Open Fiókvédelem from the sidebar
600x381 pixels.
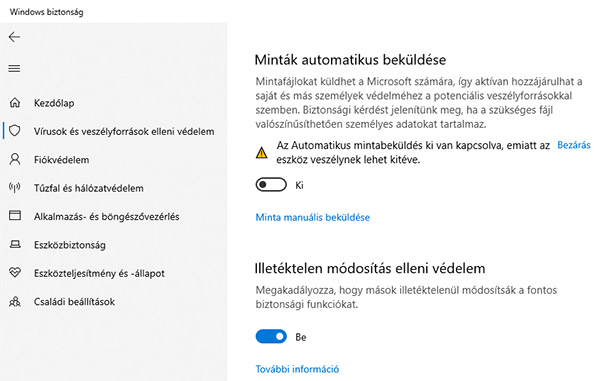click(x=61, y=160)
